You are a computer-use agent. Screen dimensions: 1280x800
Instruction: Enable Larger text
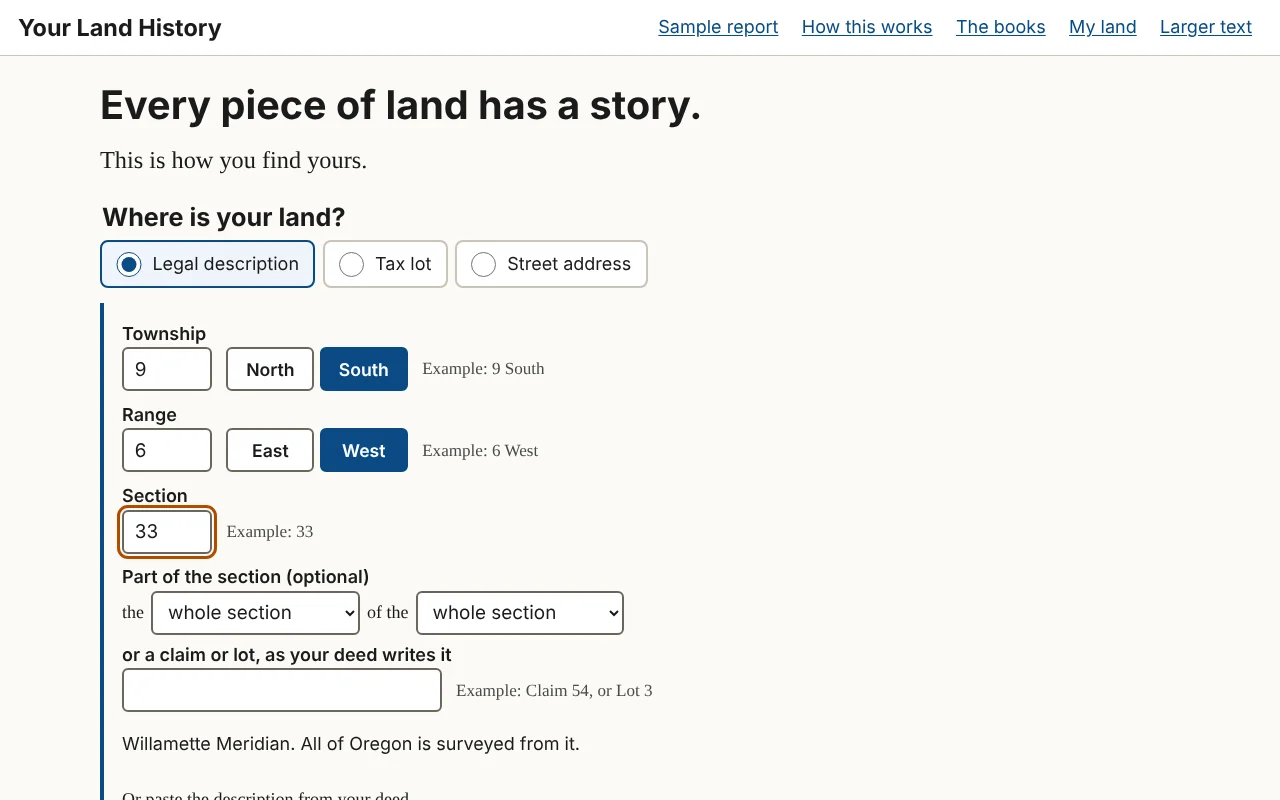pos(1206,27)
